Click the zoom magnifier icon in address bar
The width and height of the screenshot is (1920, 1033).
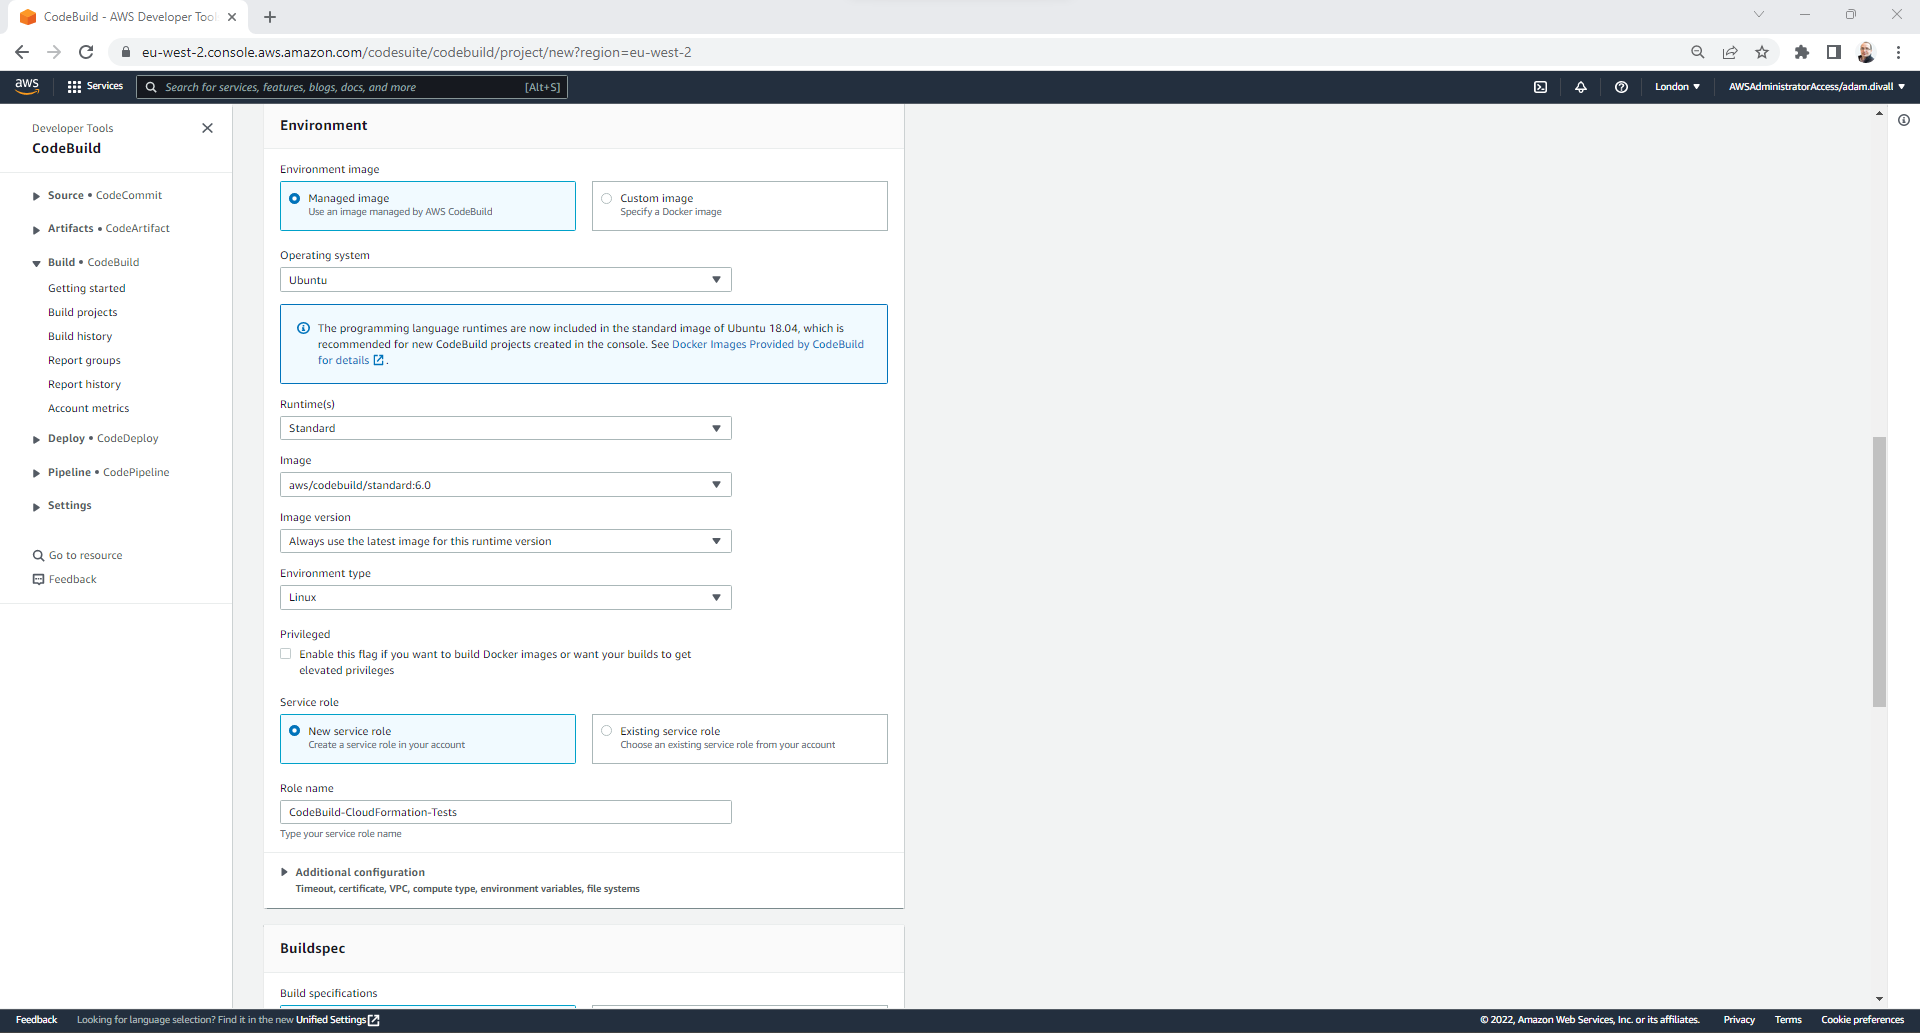[1697, 52]
